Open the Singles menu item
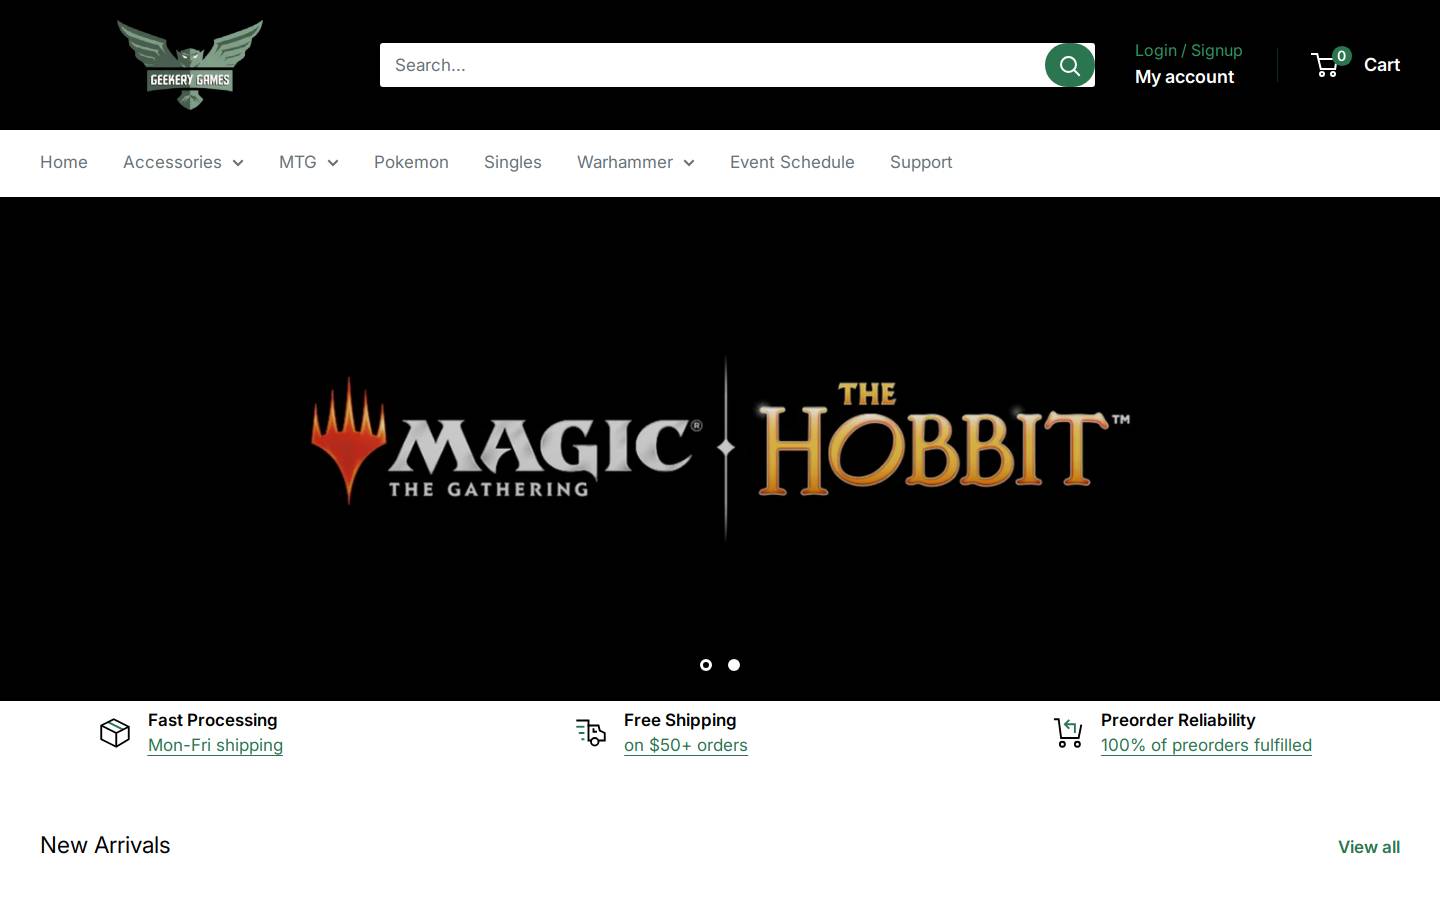The height and width of the screenshot is (900, 1440). 513,162
